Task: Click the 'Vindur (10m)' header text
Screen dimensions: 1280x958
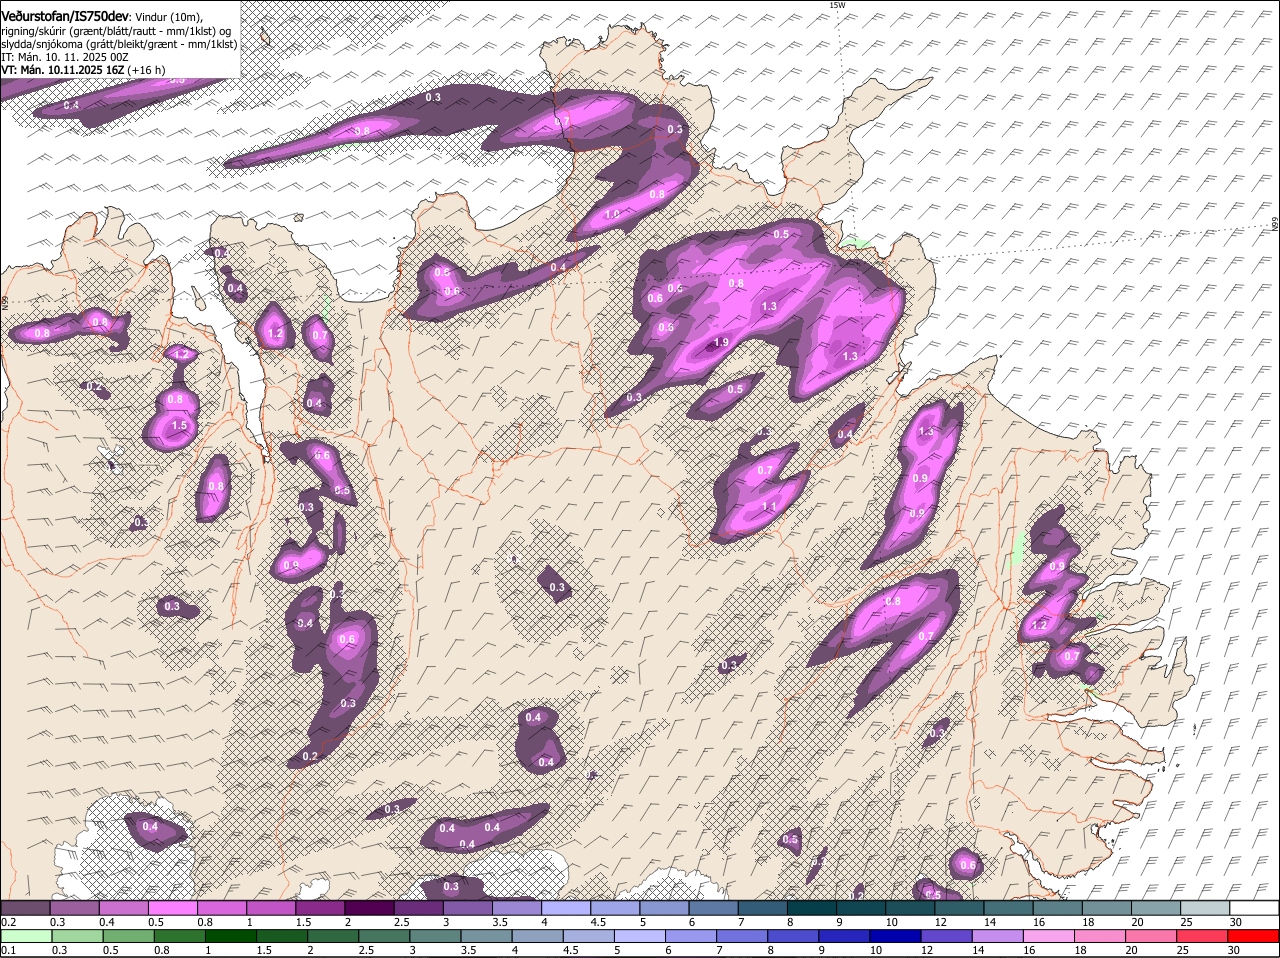Action: 167,17
